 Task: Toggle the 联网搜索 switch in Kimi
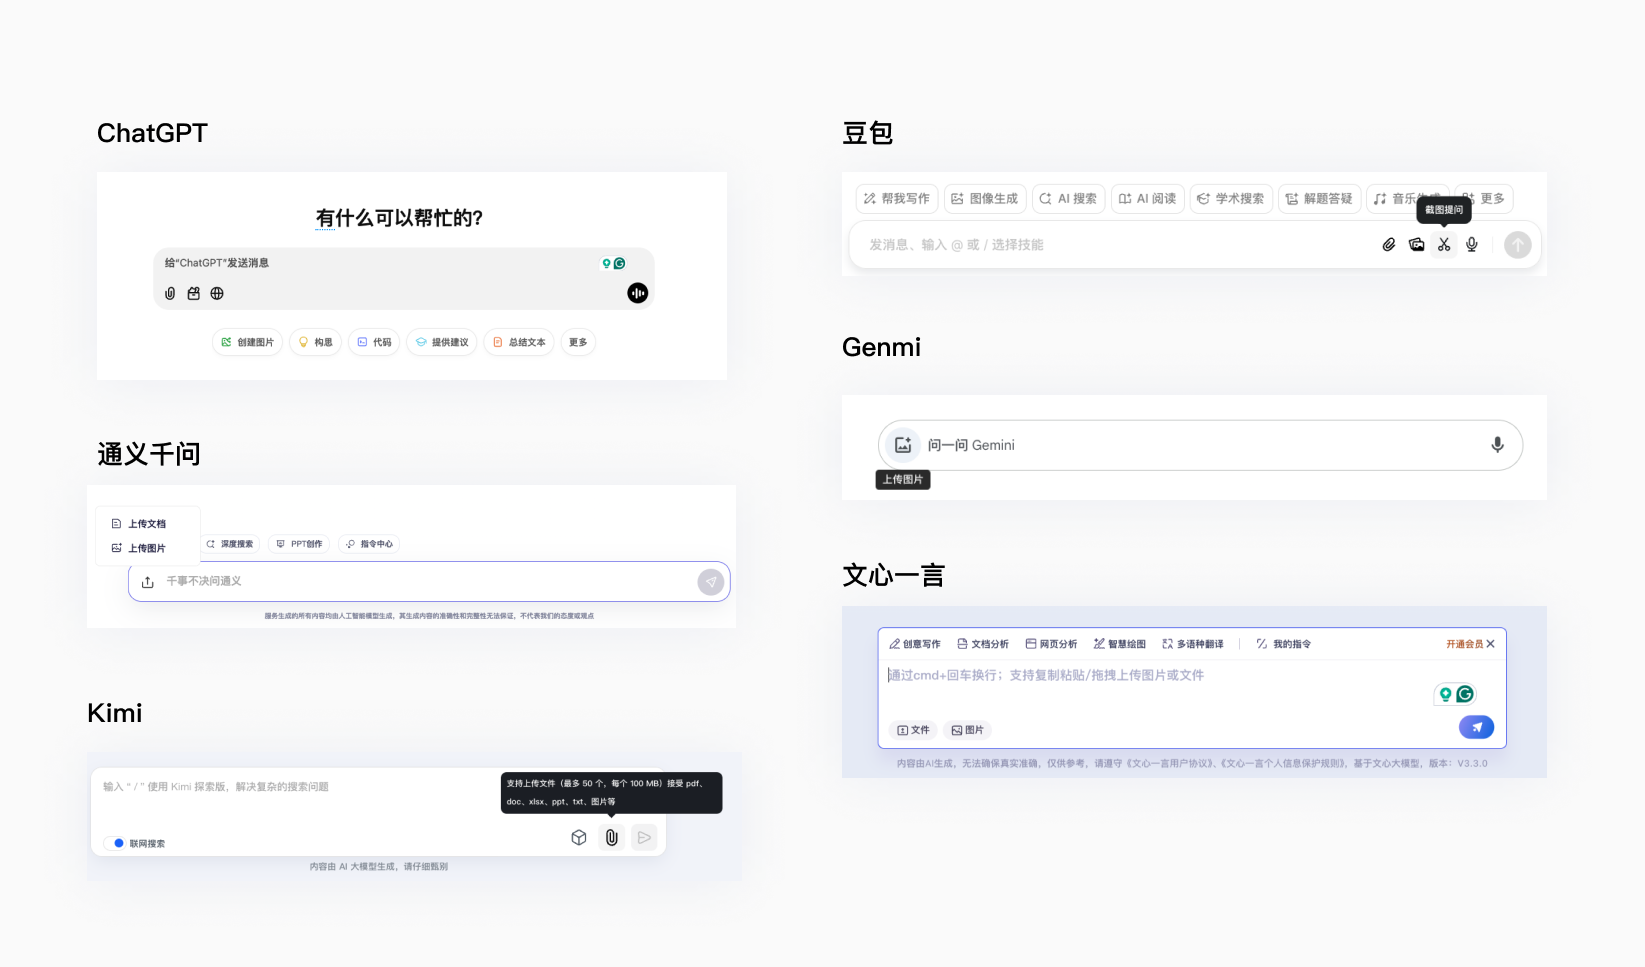pyautogui.click(x=119, y=843)
